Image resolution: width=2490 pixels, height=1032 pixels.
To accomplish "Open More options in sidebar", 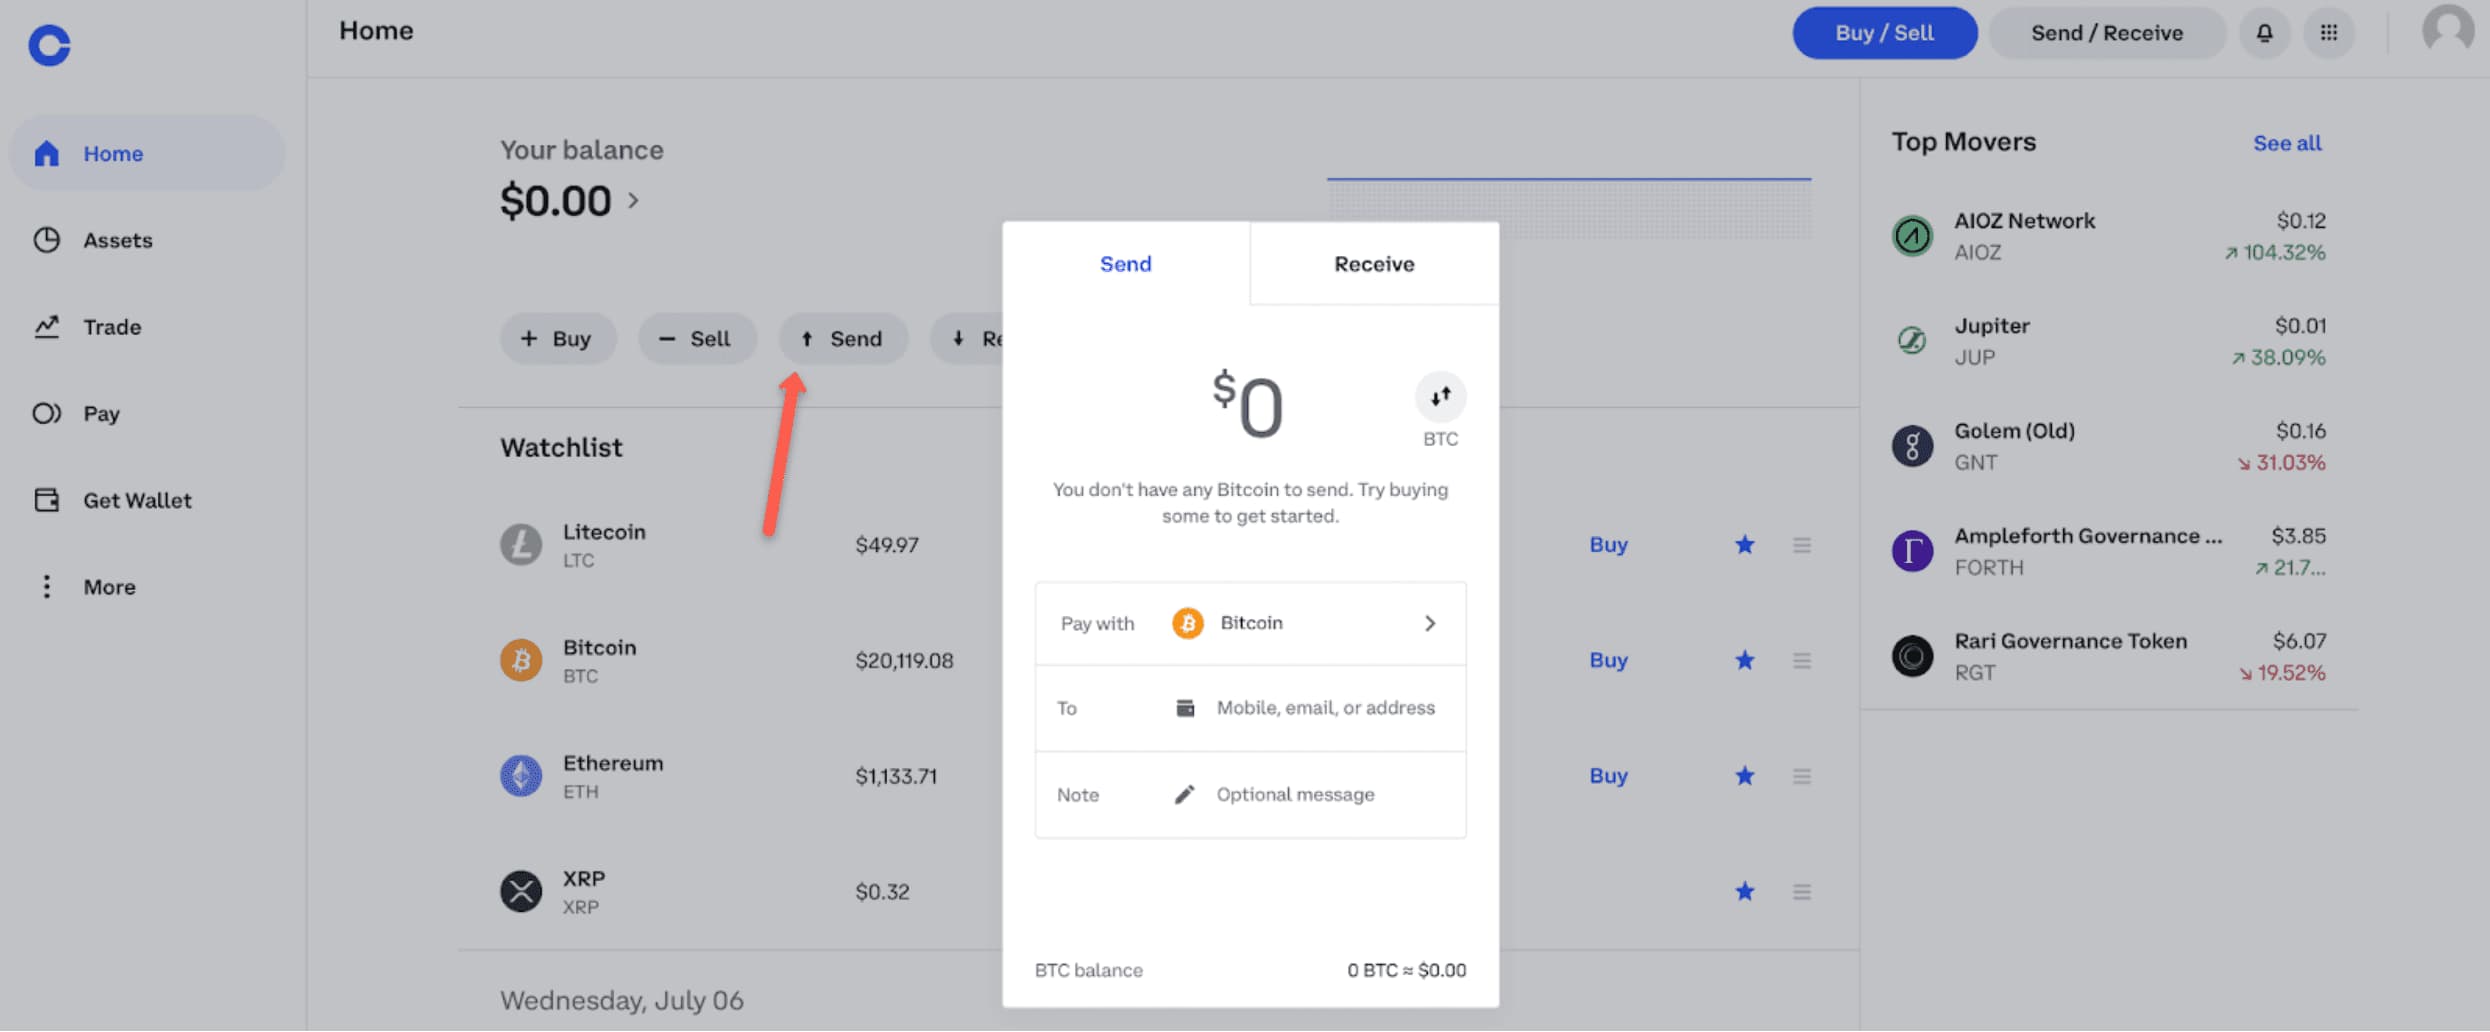I will click(147, 587).
